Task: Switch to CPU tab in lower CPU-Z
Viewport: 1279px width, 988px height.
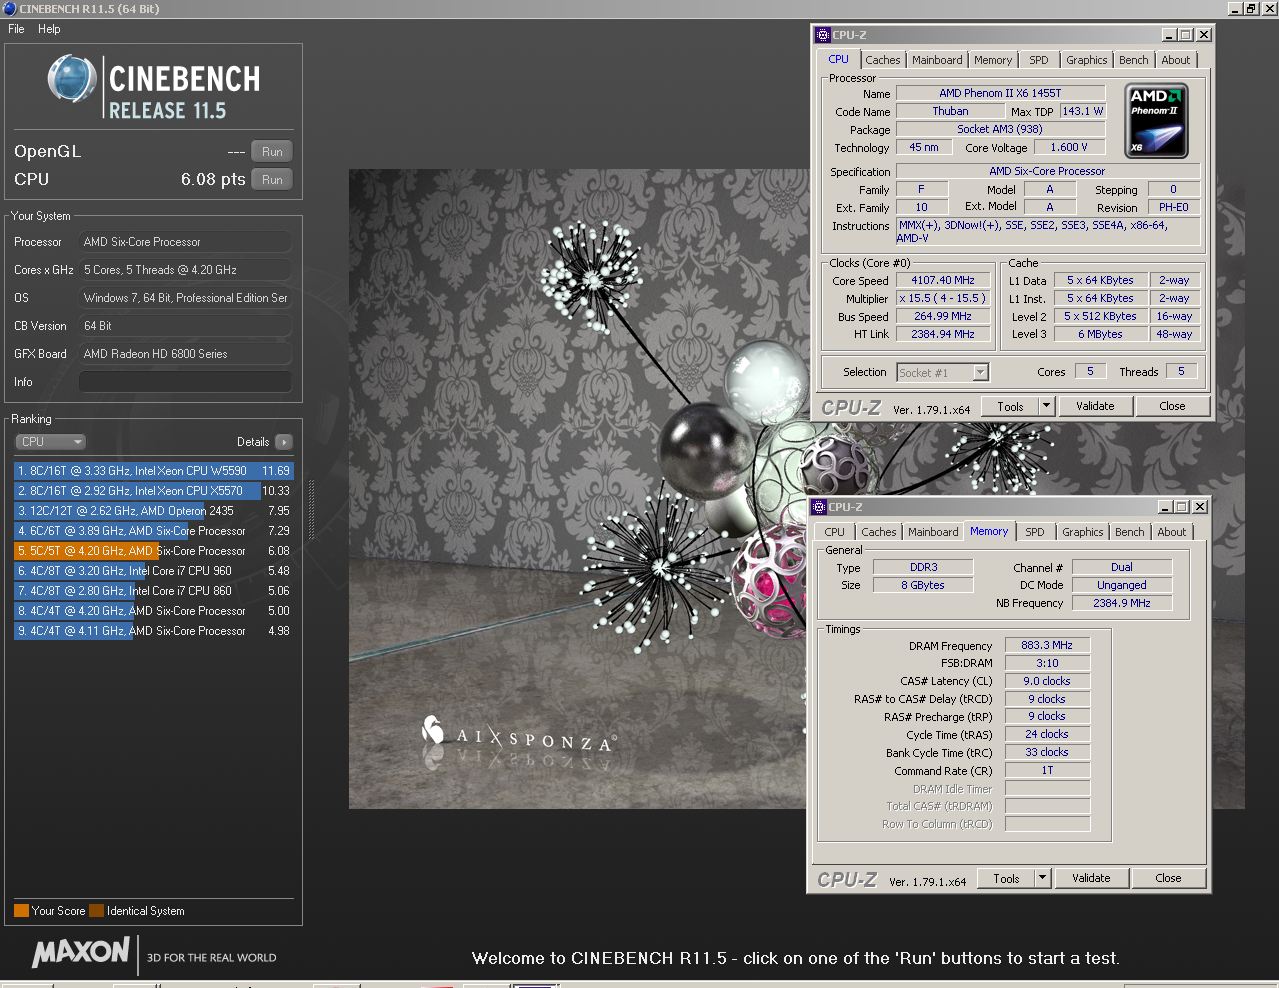Action: 834,532
